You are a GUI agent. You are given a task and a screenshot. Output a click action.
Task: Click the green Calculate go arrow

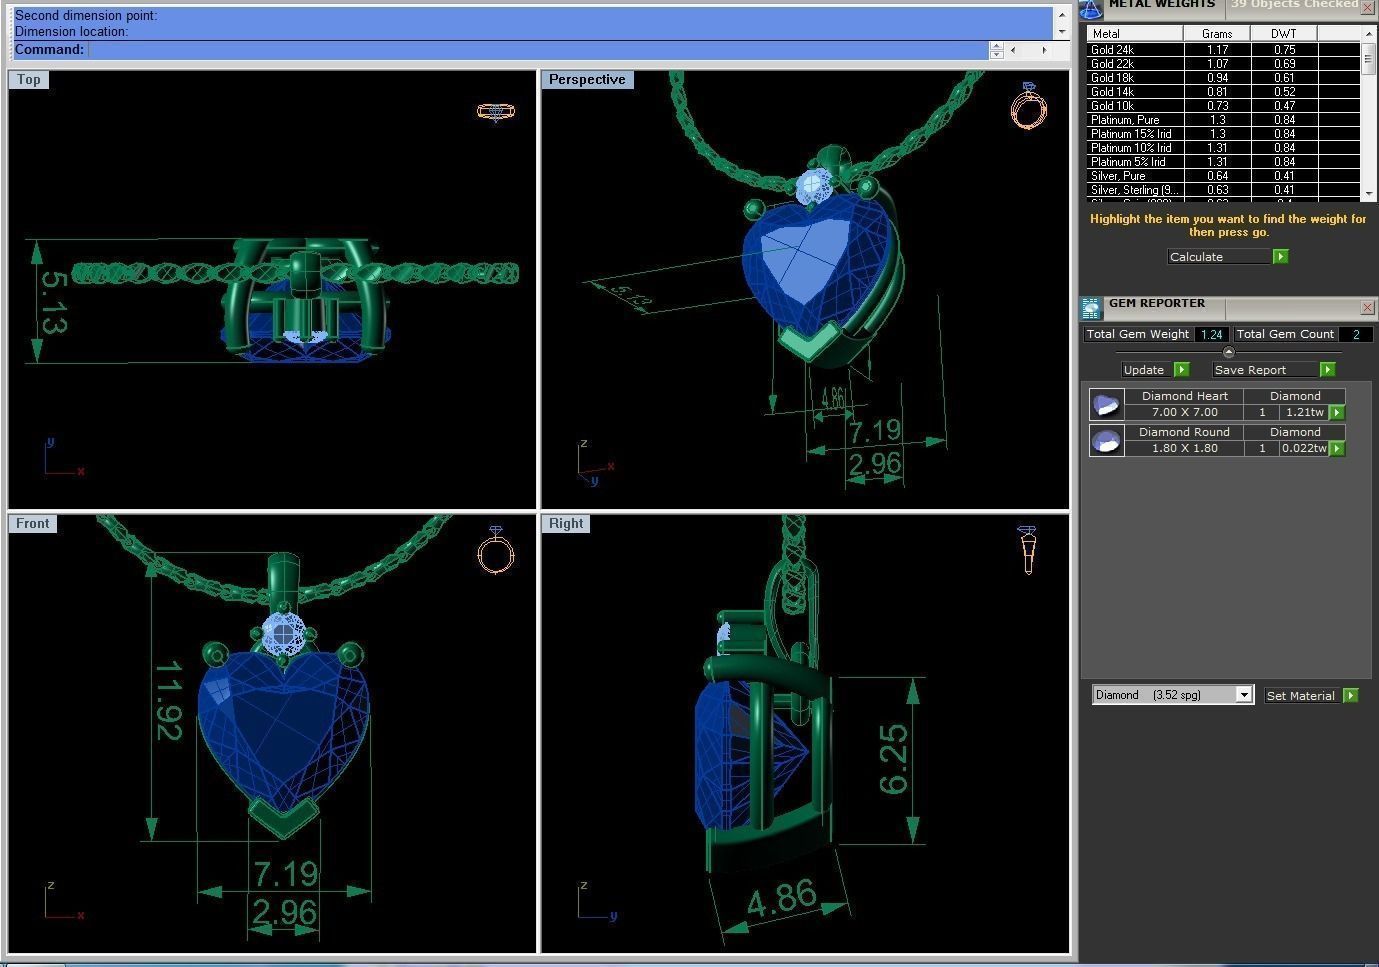click(1280, 257)
